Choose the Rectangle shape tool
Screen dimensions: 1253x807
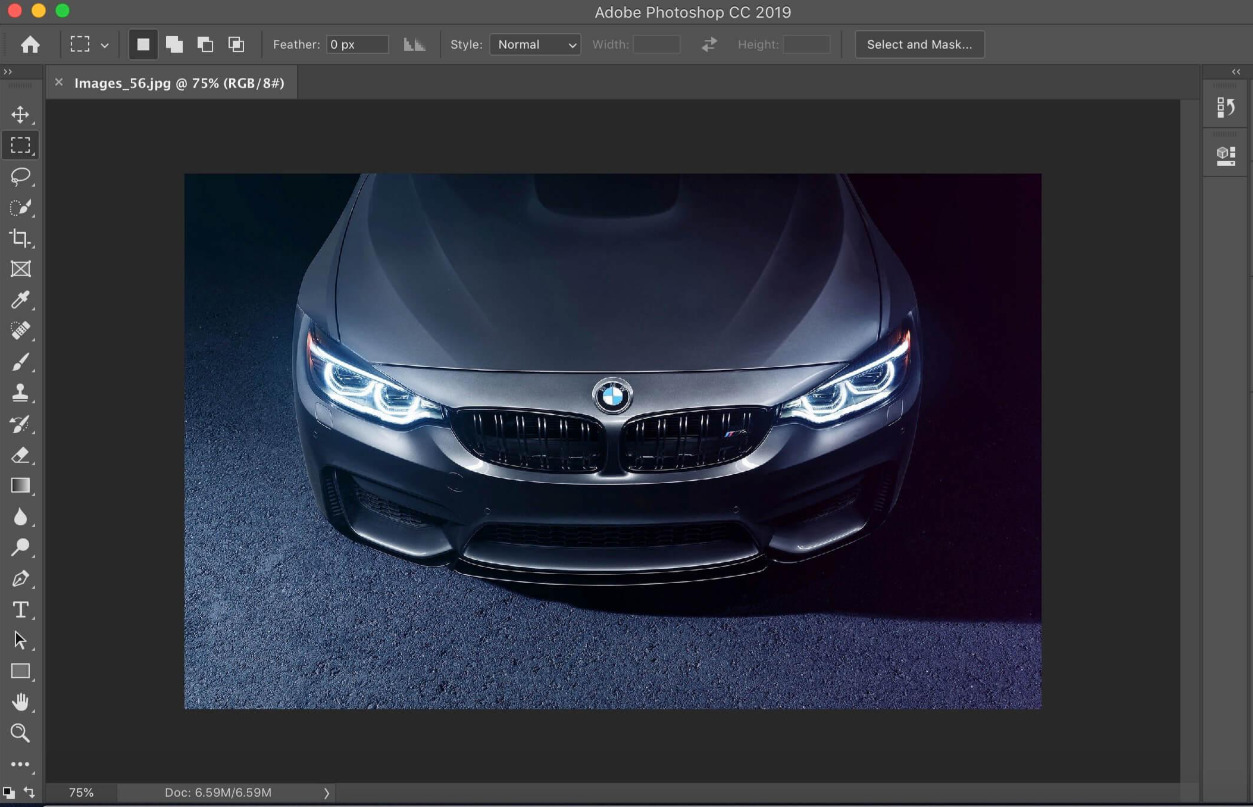pyautogui.click(x=20, y=672)
